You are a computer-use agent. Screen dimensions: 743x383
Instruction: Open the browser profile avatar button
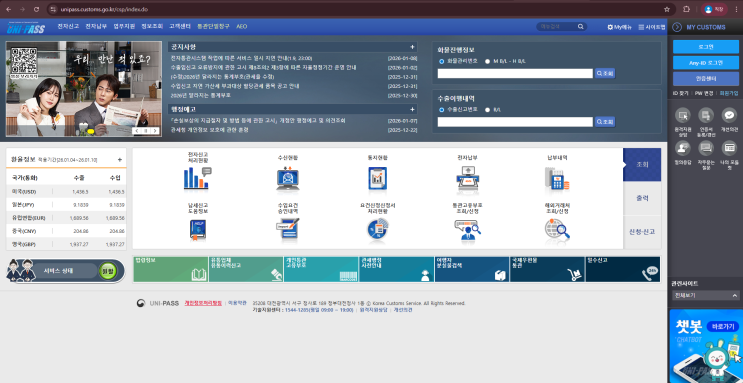[x=714, y=9]
